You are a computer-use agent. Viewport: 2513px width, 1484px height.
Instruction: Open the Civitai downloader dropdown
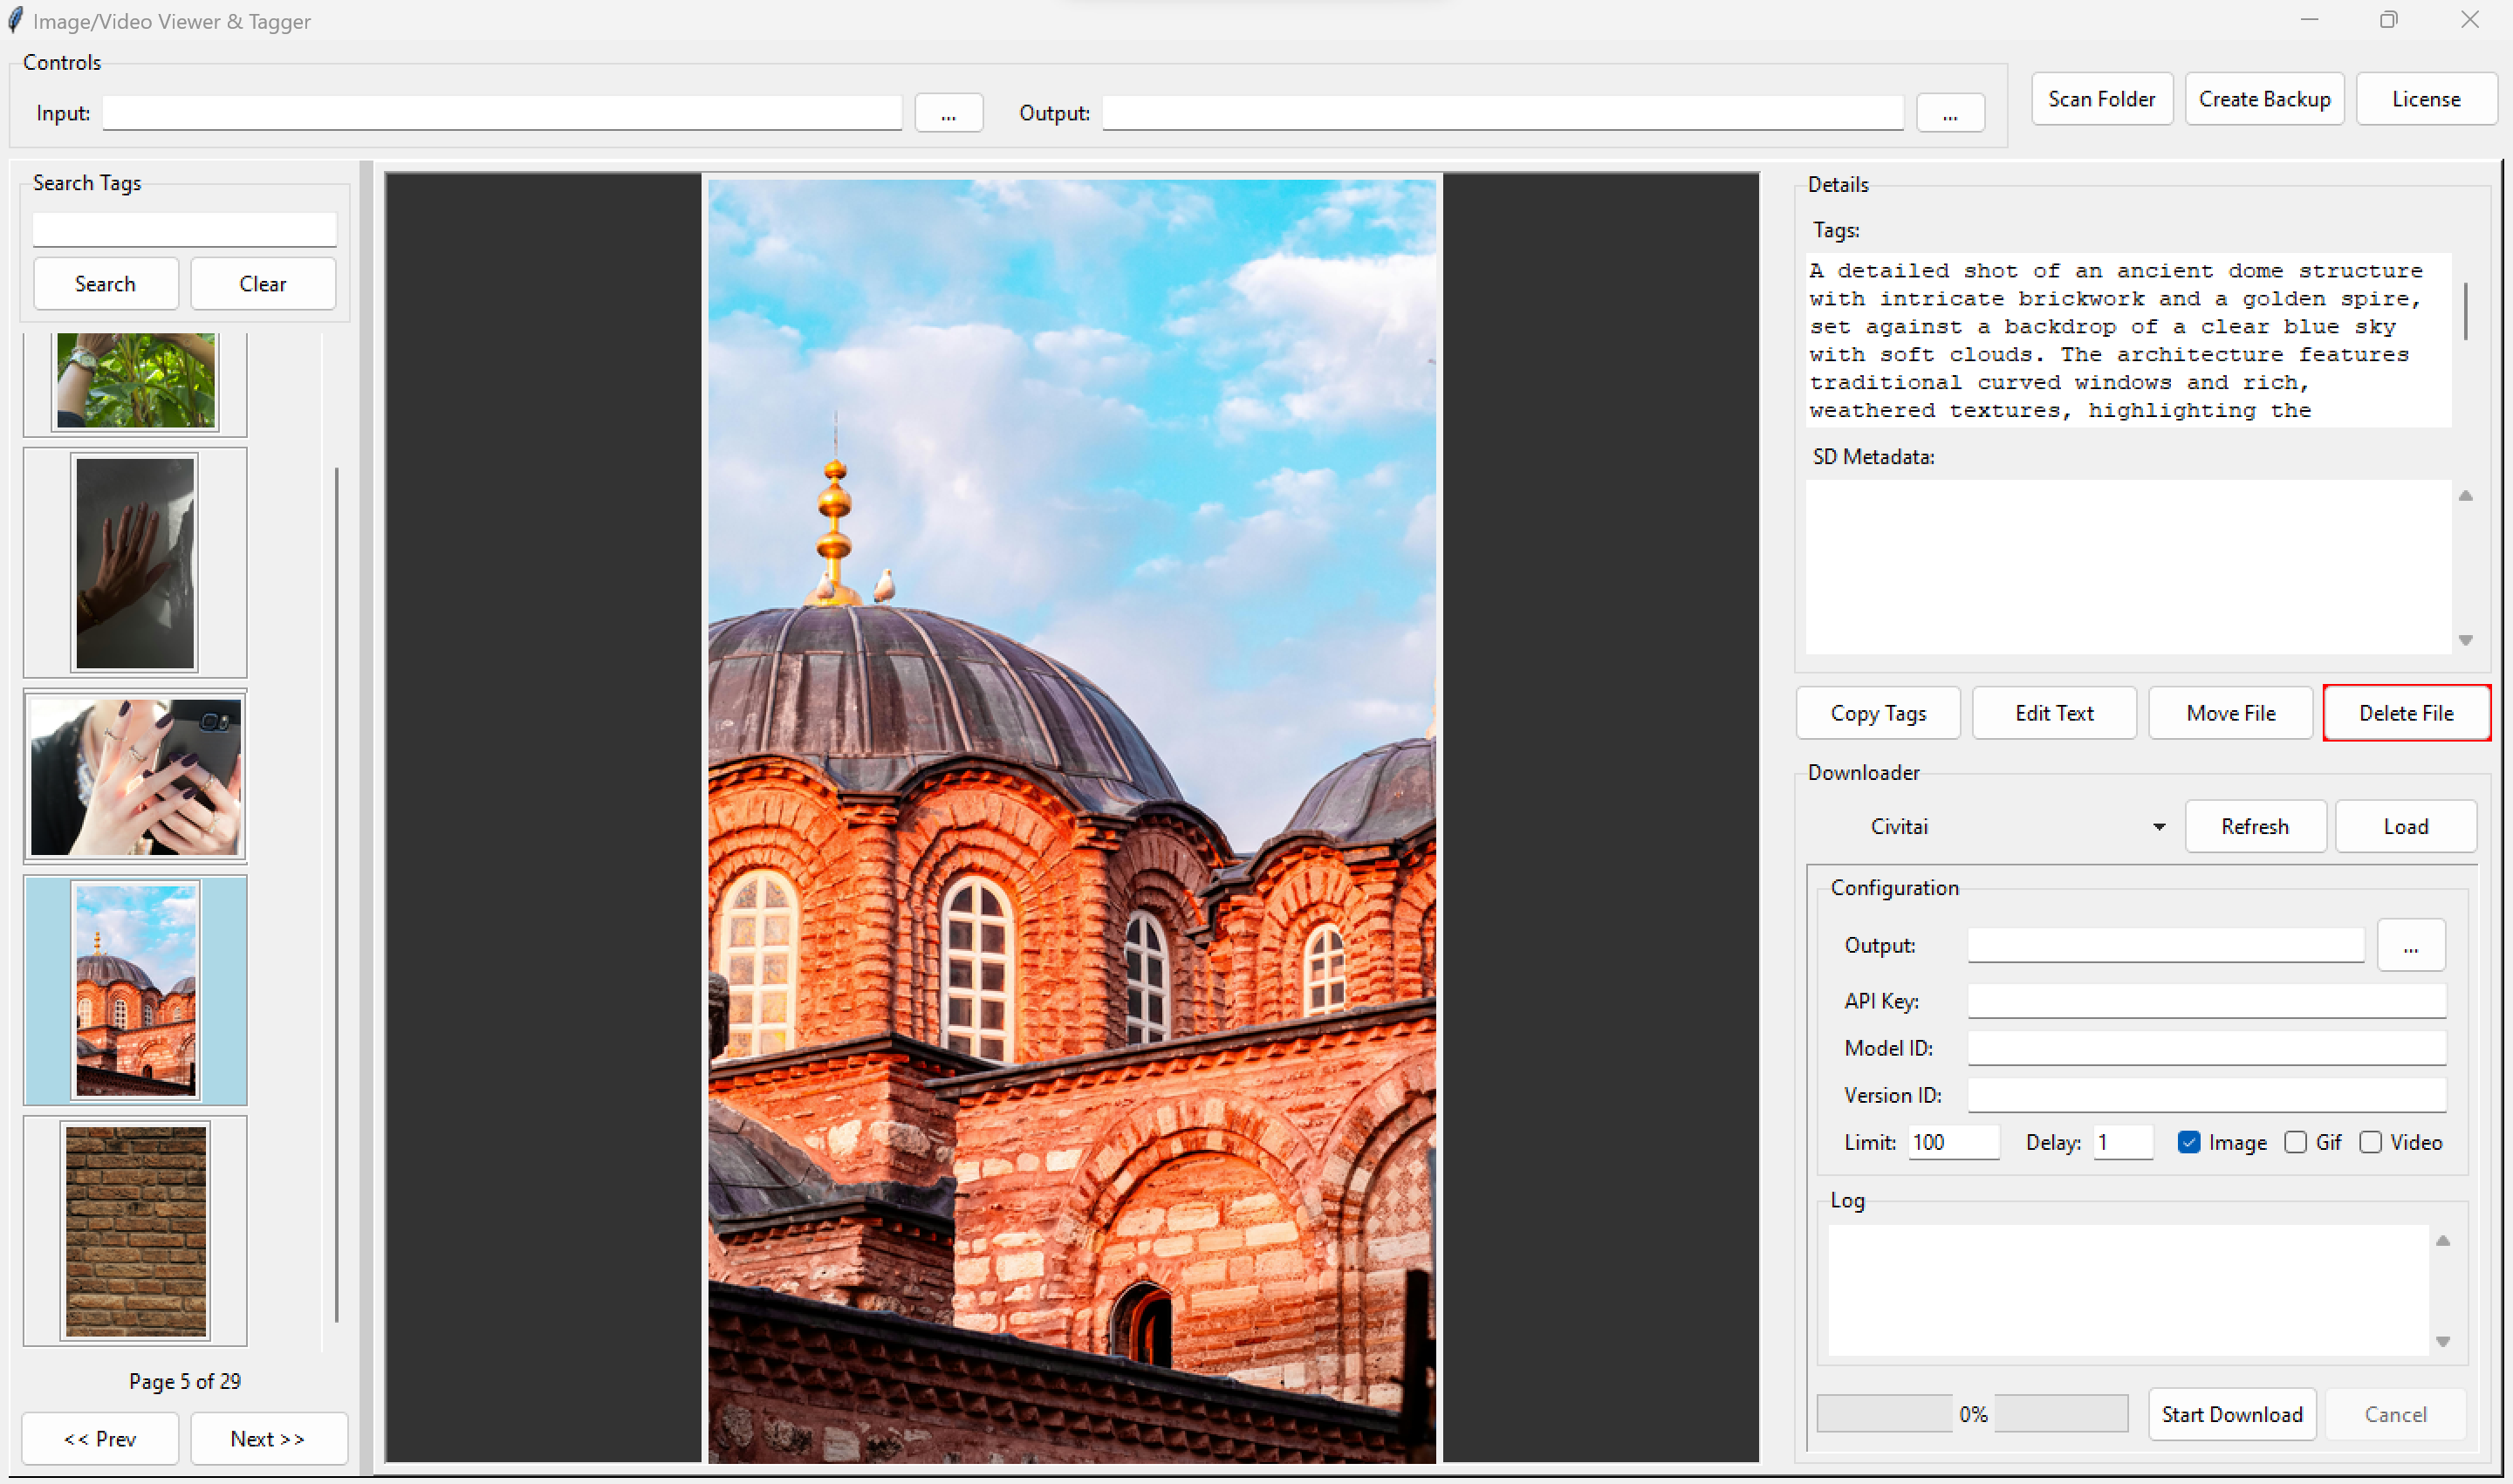2158,827
